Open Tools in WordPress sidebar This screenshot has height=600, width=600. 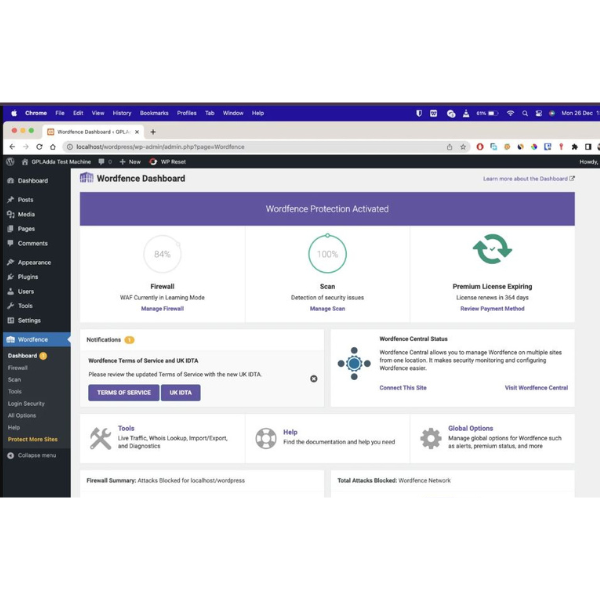25,306
